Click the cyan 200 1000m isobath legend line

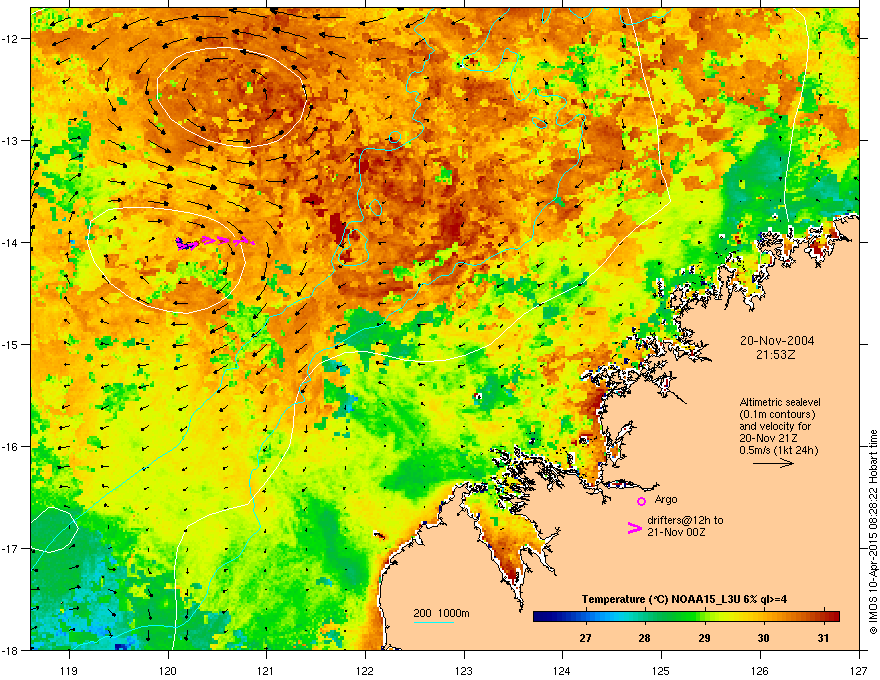pyautogui.click(x=433, y=623)
